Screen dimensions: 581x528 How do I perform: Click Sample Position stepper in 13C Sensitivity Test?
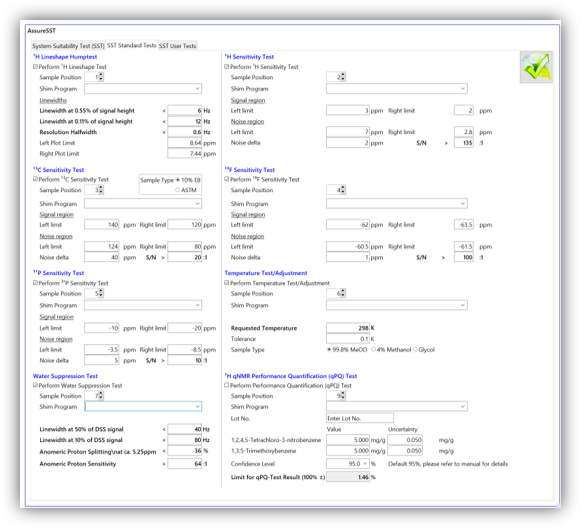coord(101,190)
